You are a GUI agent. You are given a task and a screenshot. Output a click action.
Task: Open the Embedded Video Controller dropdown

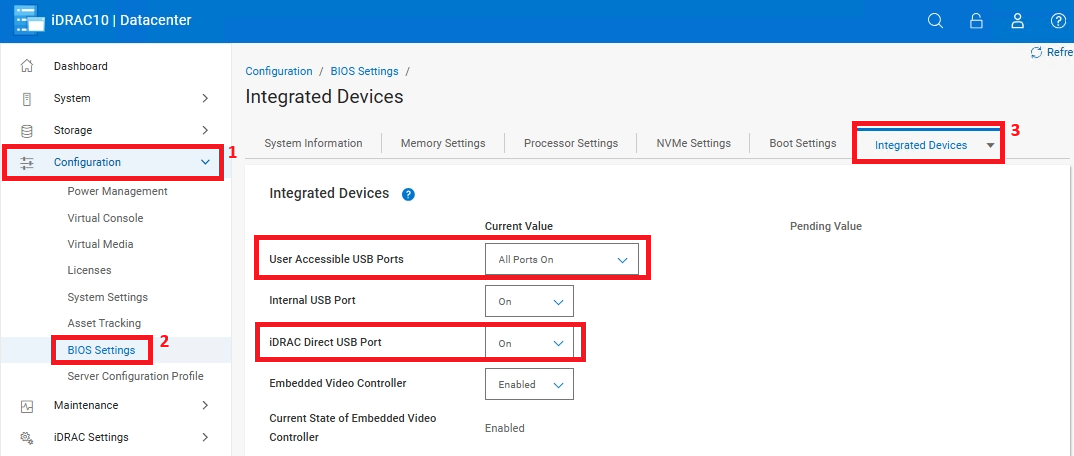[x=529, y=384]
